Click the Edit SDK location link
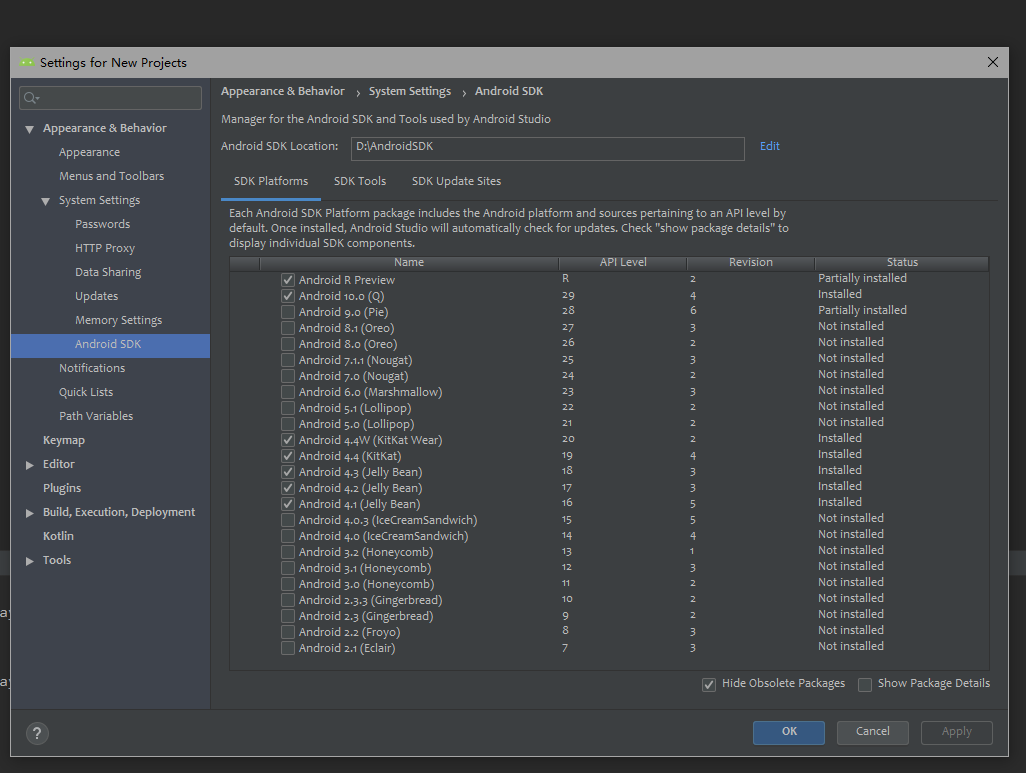The image size is (1026, 773). [770, 146]
